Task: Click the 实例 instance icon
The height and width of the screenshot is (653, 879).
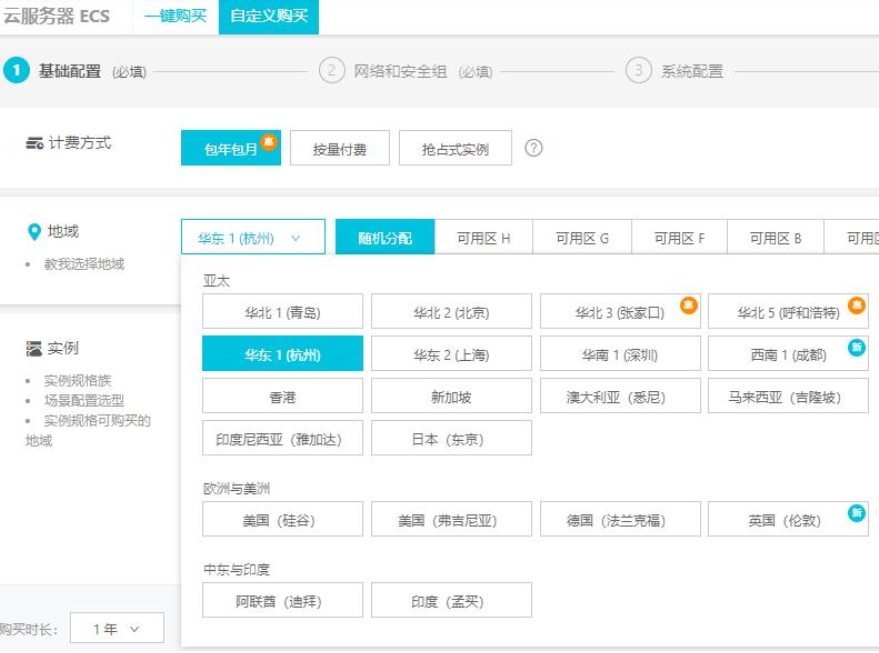Action: pos(34,348)
